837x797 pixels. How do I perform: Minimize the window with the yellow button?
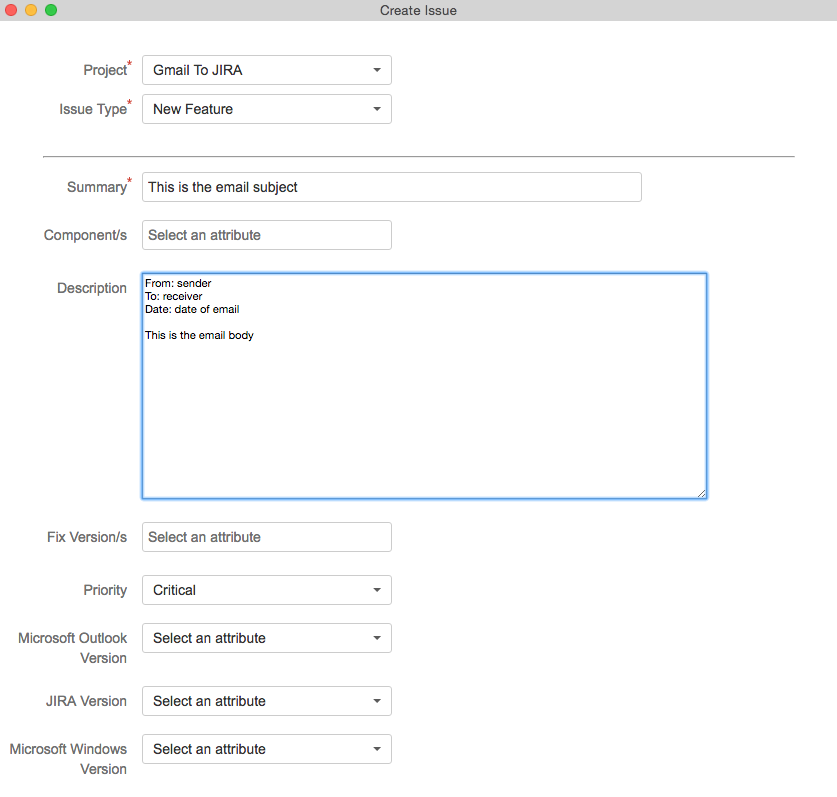(31, 10)
